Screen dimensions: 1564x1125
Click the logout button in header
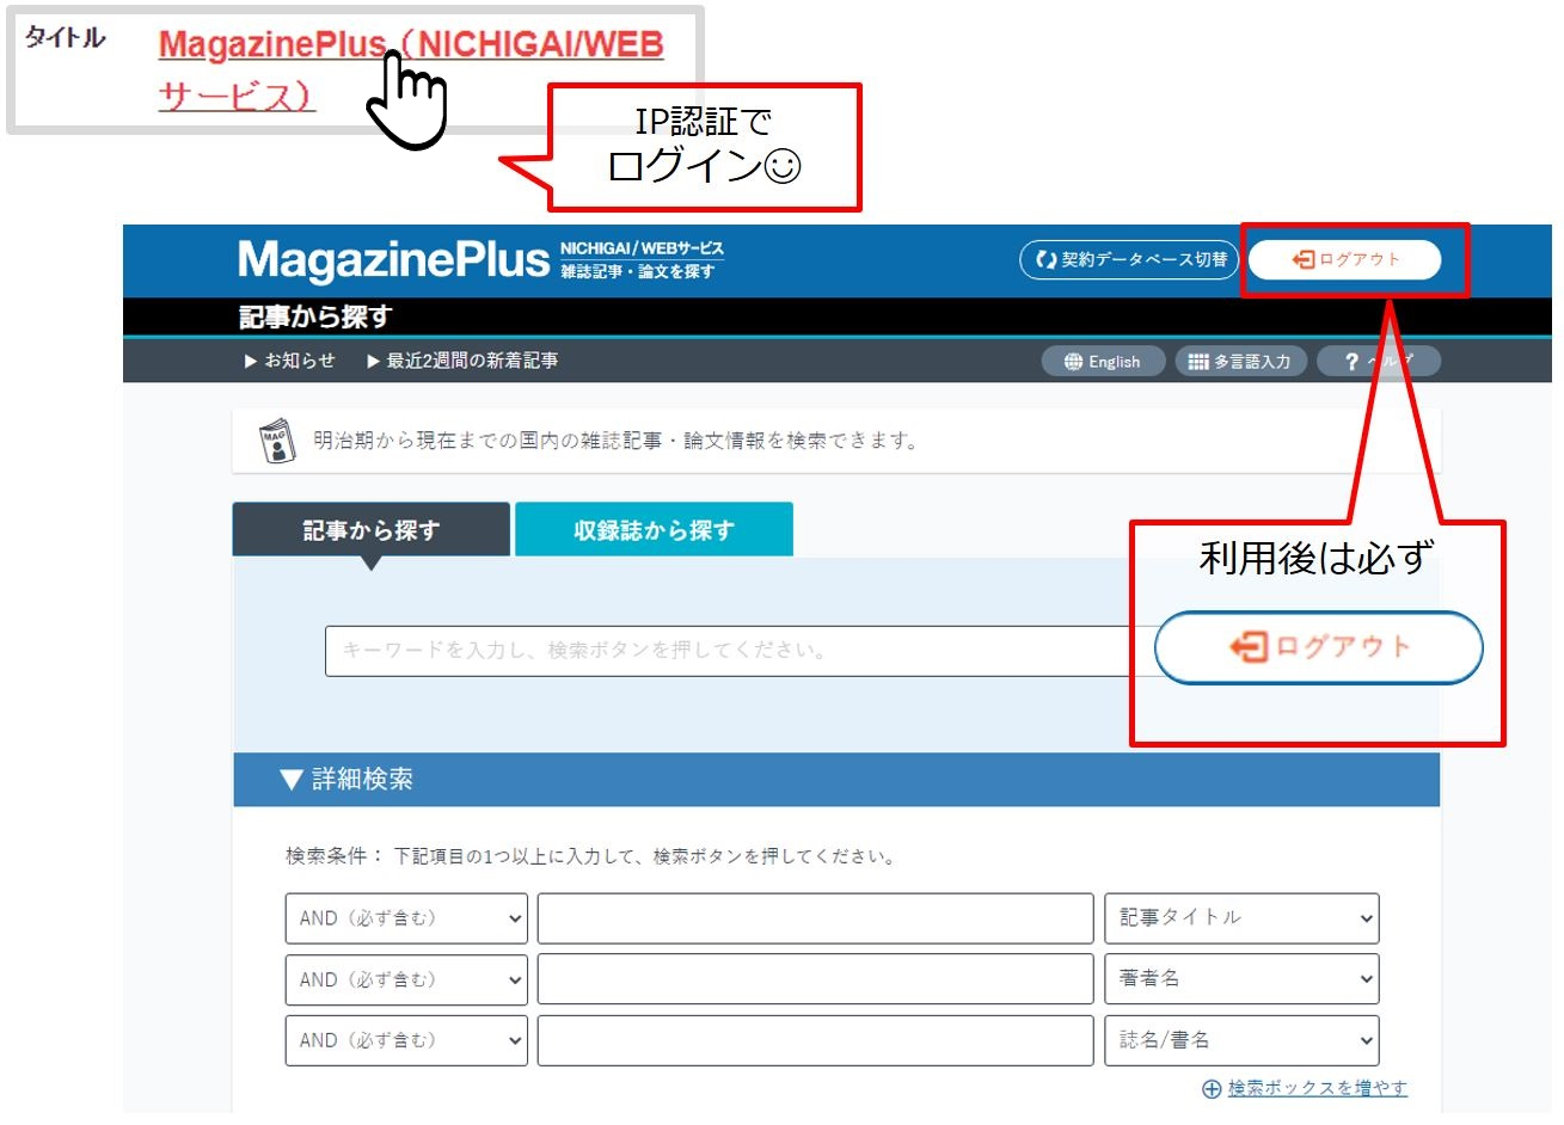coord(1344,260)
